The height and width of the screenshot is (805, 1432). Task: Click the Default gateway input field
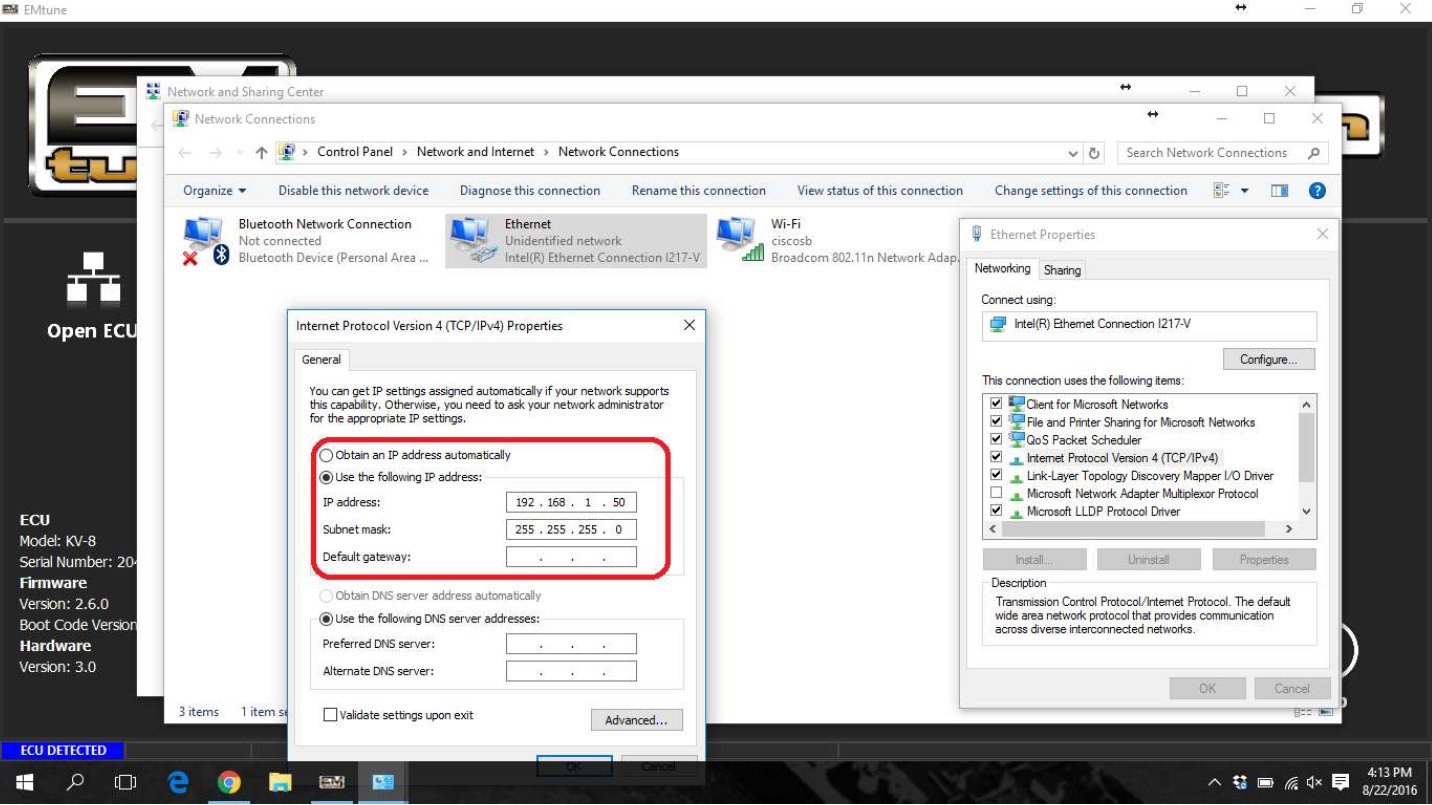click(571, 557)
